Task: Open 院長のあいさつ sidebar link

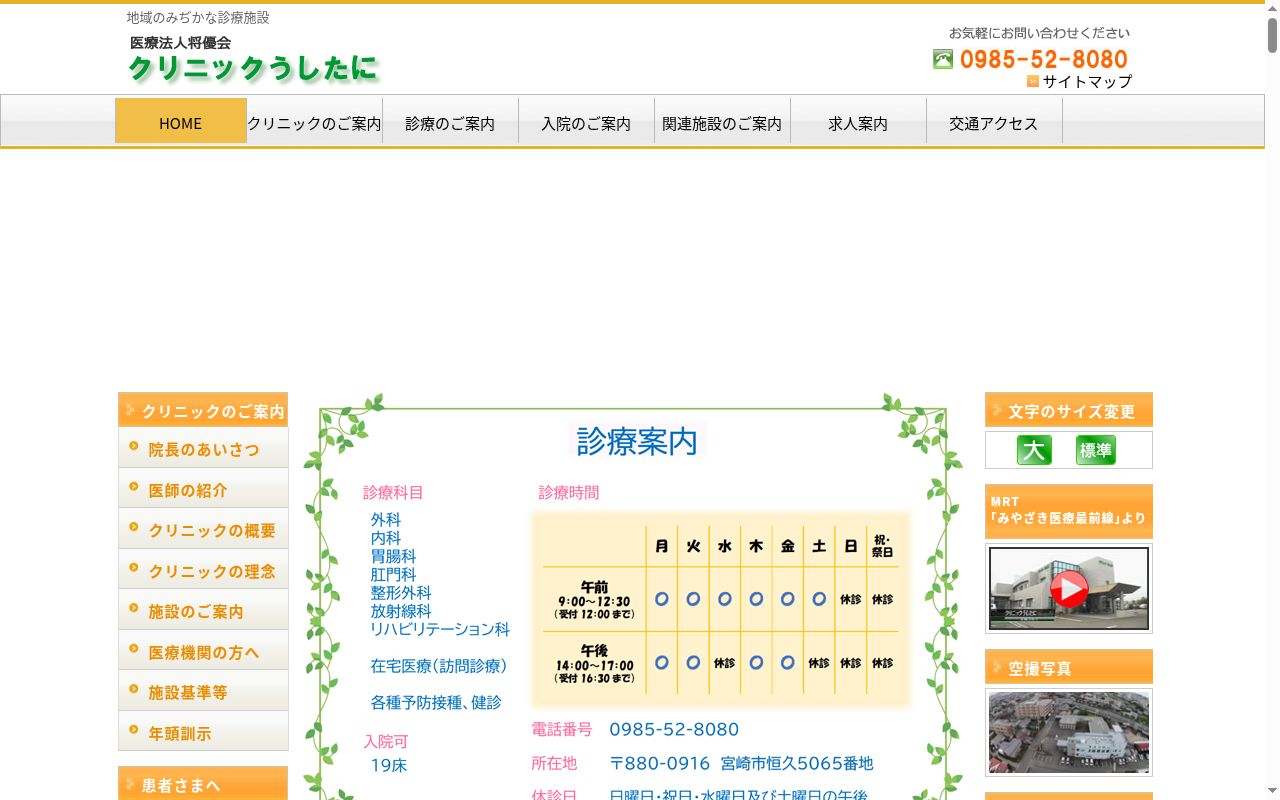Action: [x=203, y=449]
